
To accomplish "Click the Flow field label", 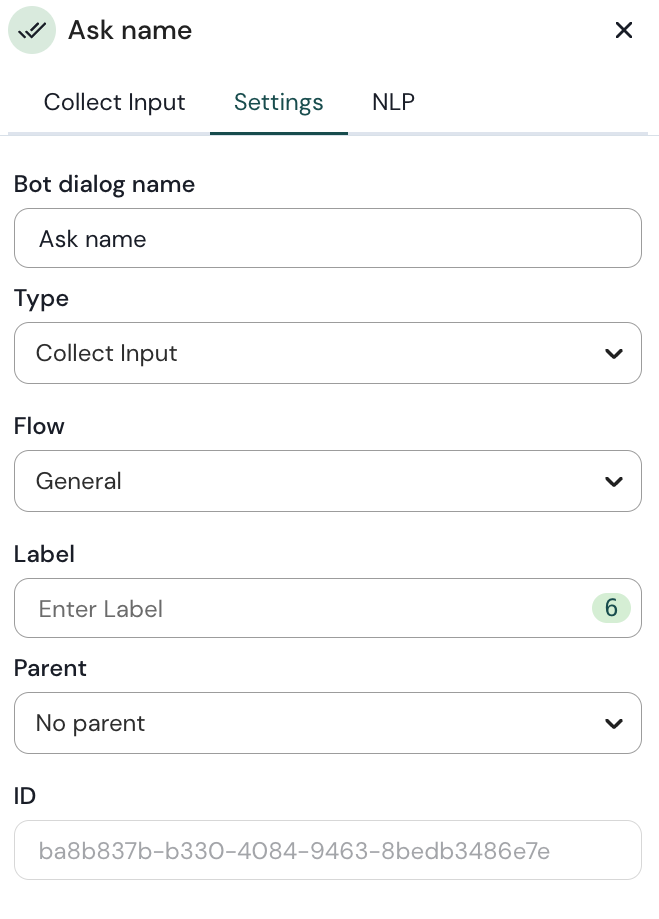I will (39, 426).
